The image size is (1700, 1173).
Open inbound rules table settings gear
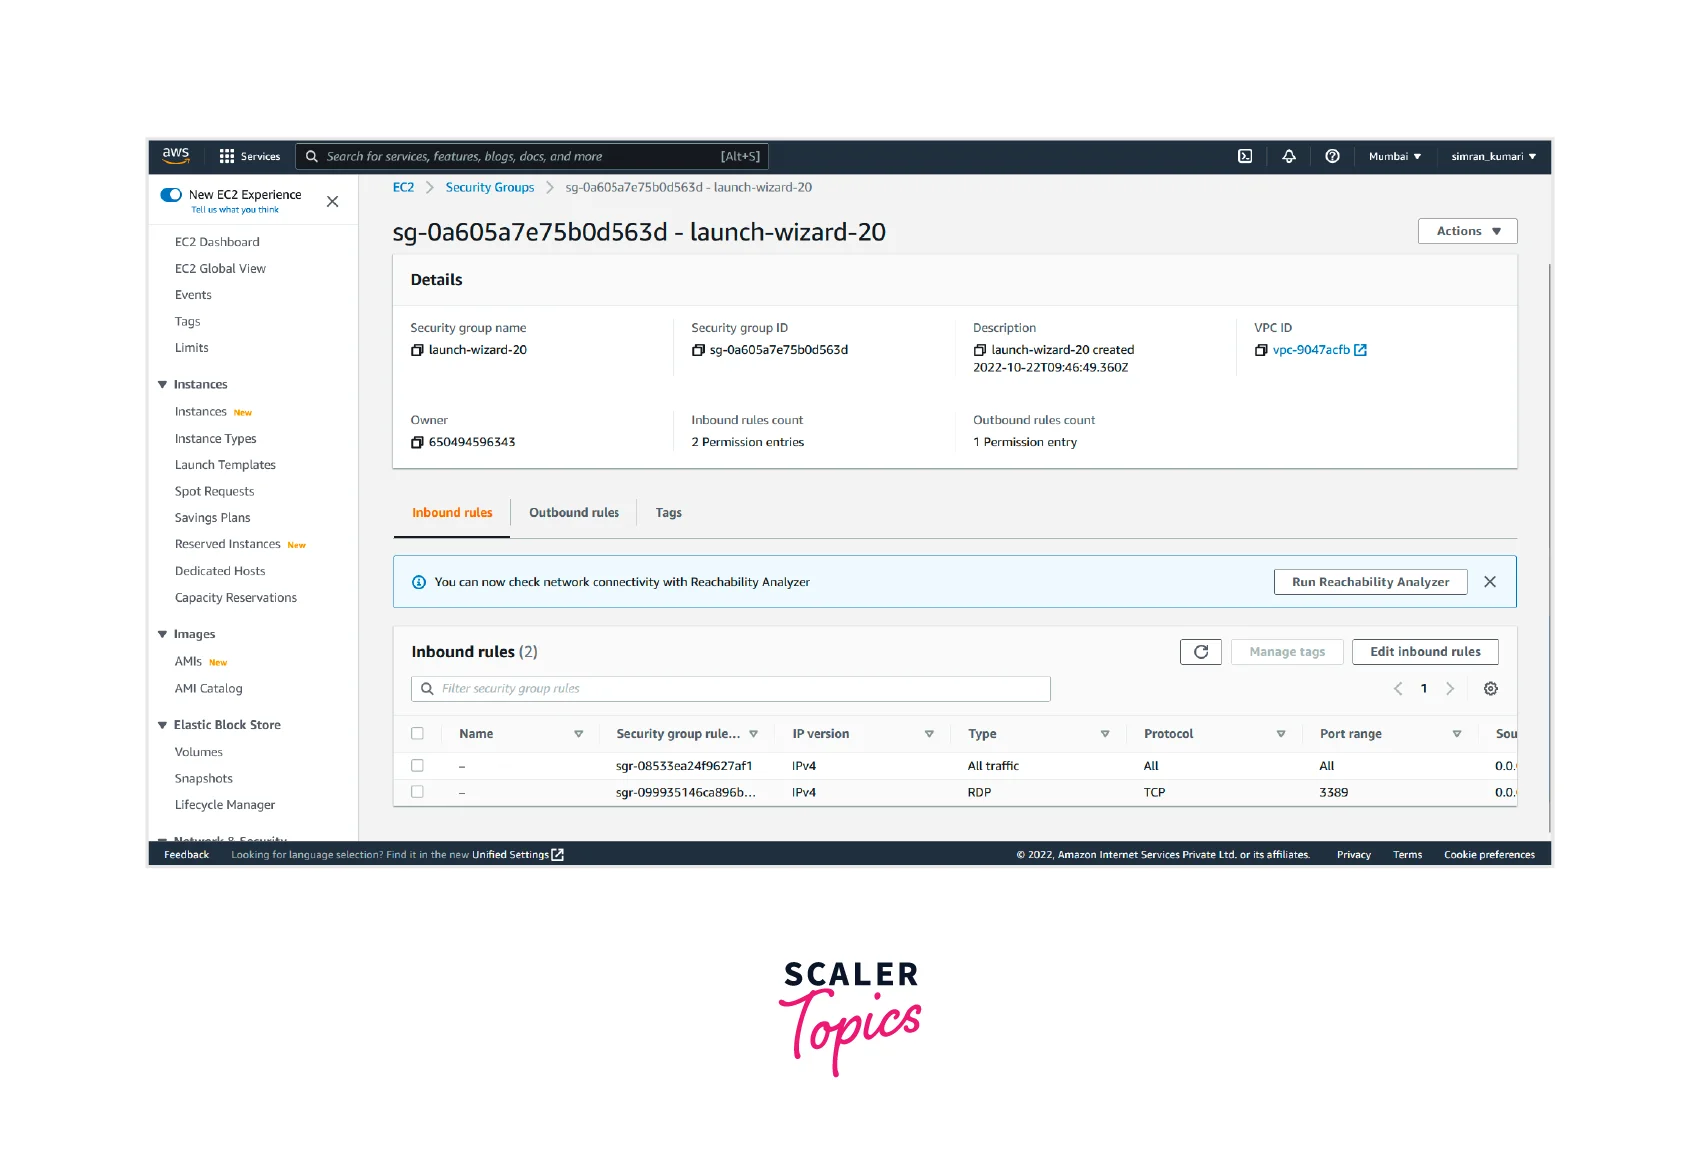[x=1490, y=689]
